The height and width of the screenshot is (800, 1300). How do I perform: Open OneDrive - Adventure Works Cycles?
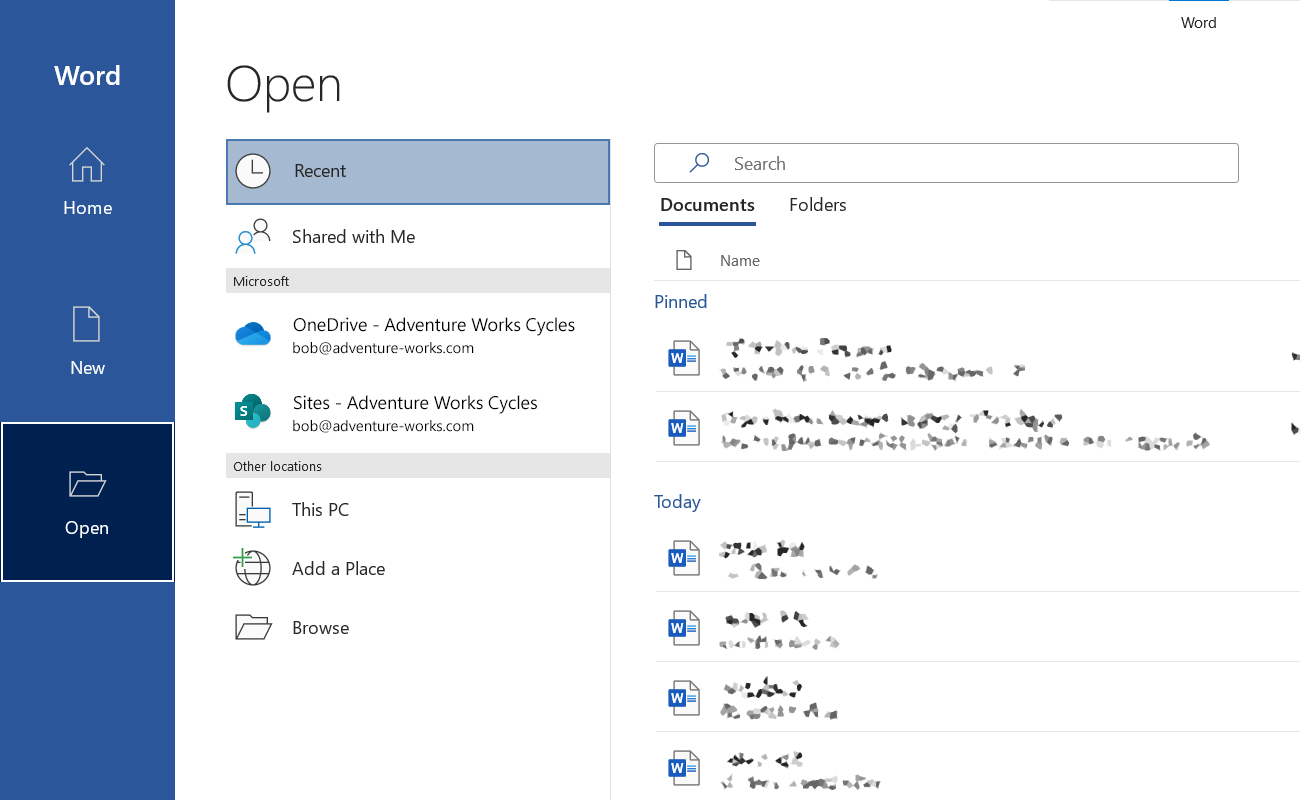point(418,335)
